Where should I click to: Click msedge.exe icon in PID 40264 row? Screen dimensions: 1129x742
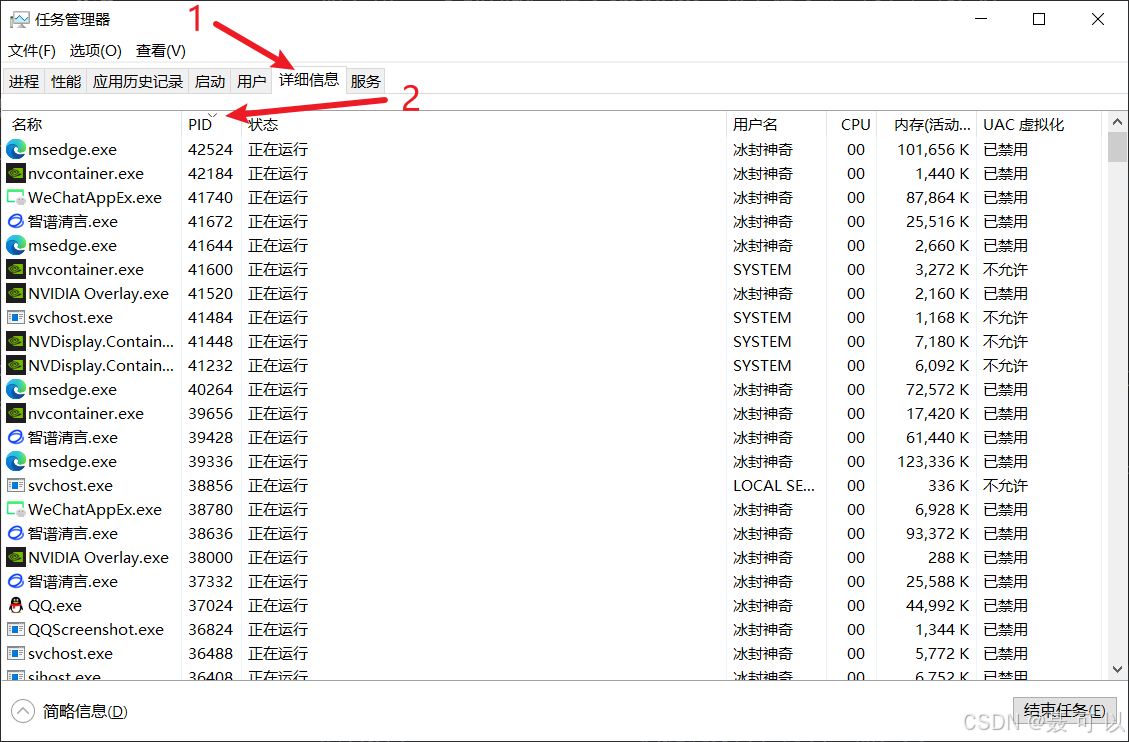pyautogui.click(x=16, y=389)
